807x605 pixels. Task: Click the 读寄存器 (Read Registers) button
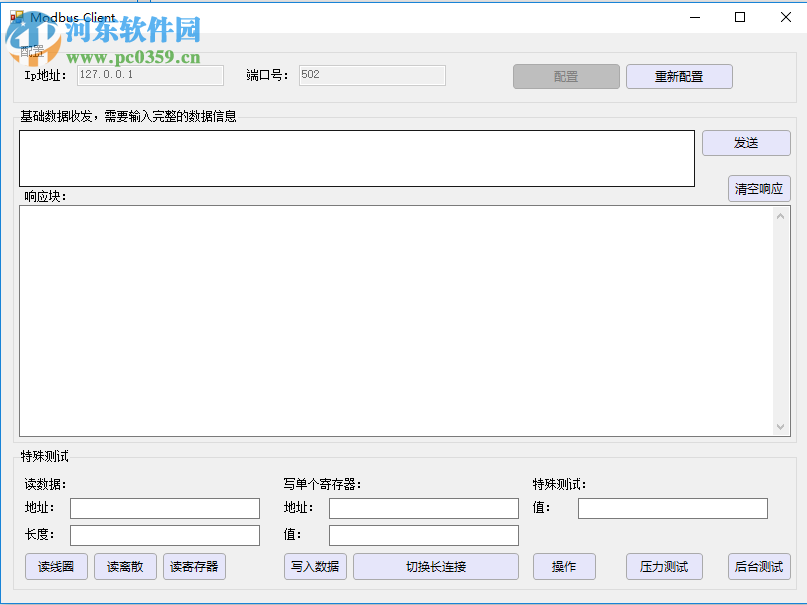point(196,566)
